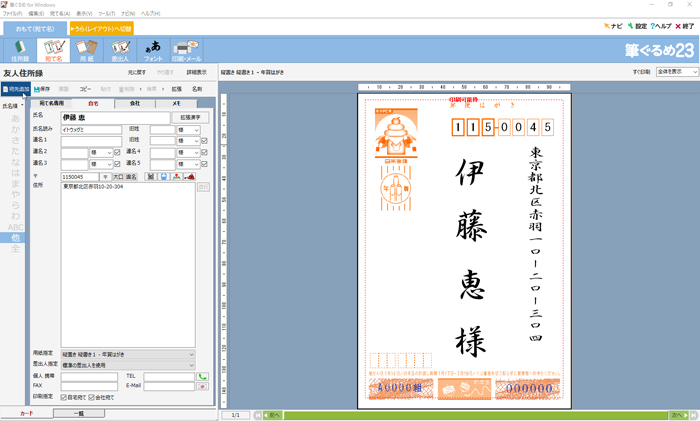Open the 住所録 address book icon
This screenshot has width=700, height=421.
point(20,50)
